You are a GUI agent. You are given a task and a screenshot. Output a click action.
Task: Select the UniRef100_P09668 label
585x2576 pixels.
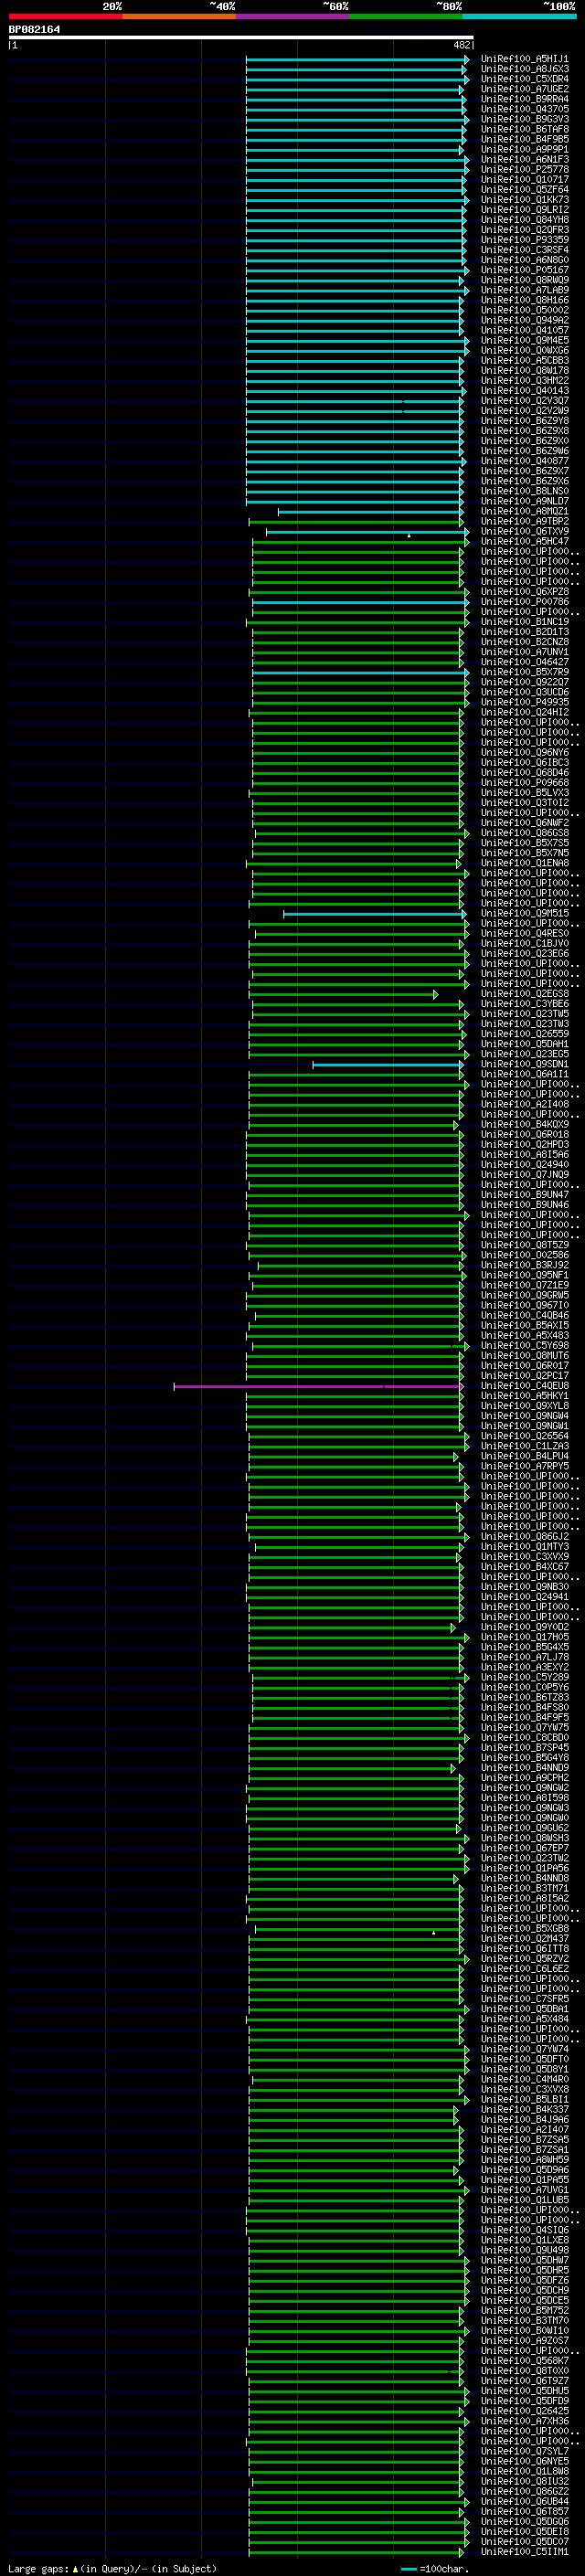(524, 783)
